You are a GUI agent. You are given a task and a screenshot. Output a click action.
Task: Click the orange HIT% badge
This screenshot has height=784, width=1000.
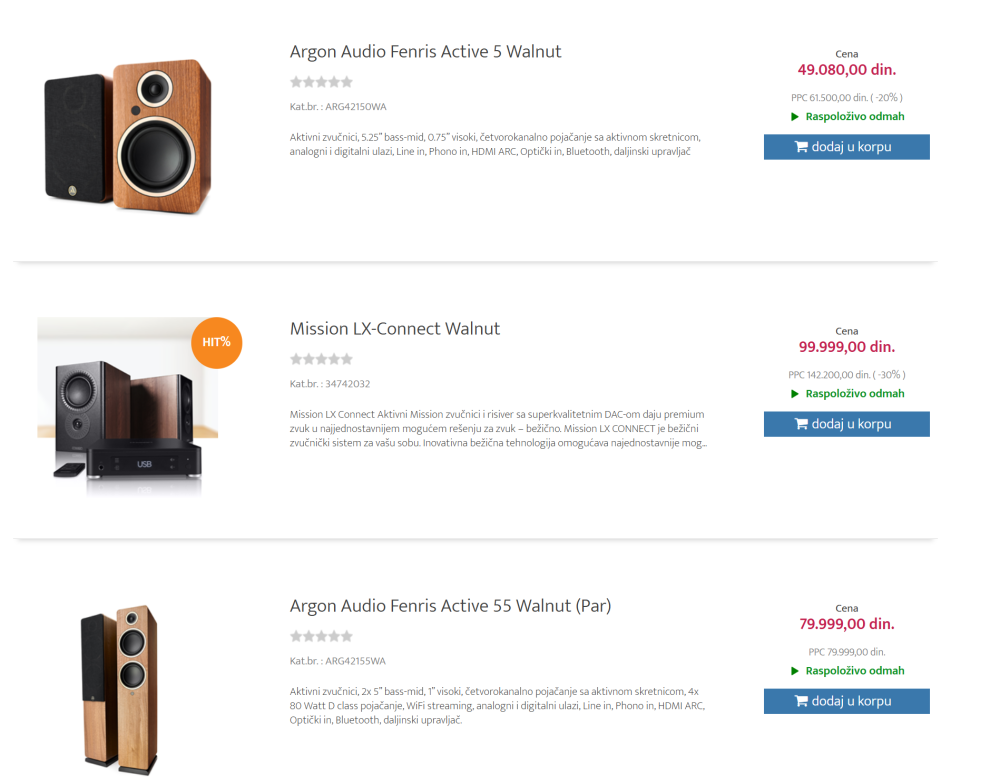(216, 342)
